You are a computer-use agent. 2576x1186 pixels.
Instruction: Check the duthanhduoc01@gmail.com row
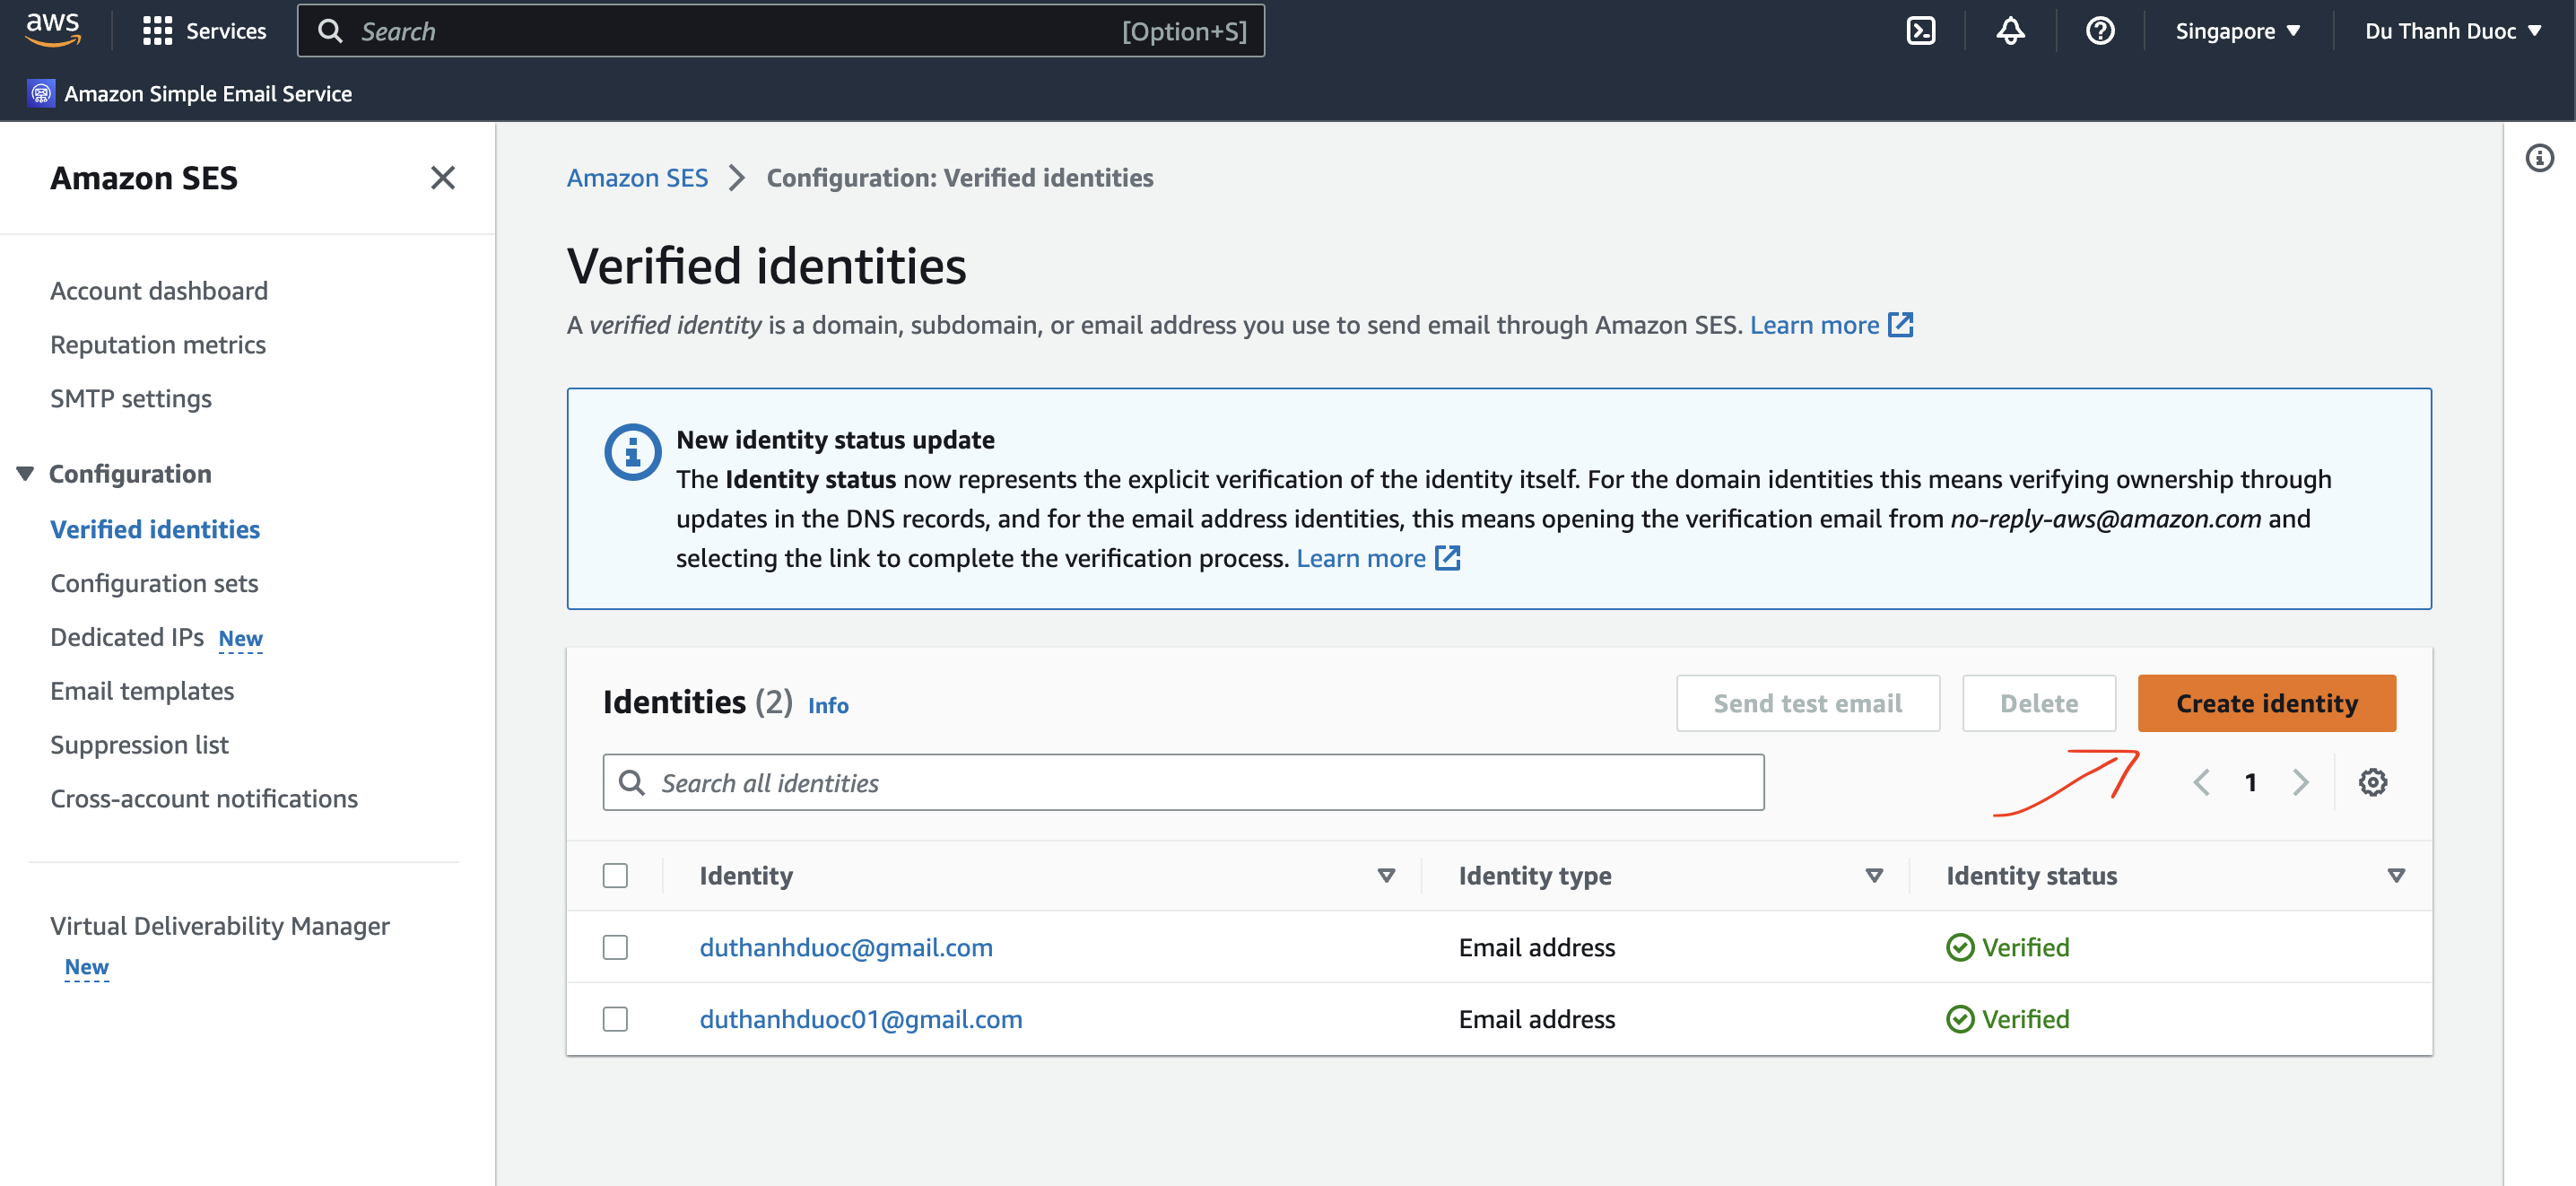click(x=615, y=1019)
